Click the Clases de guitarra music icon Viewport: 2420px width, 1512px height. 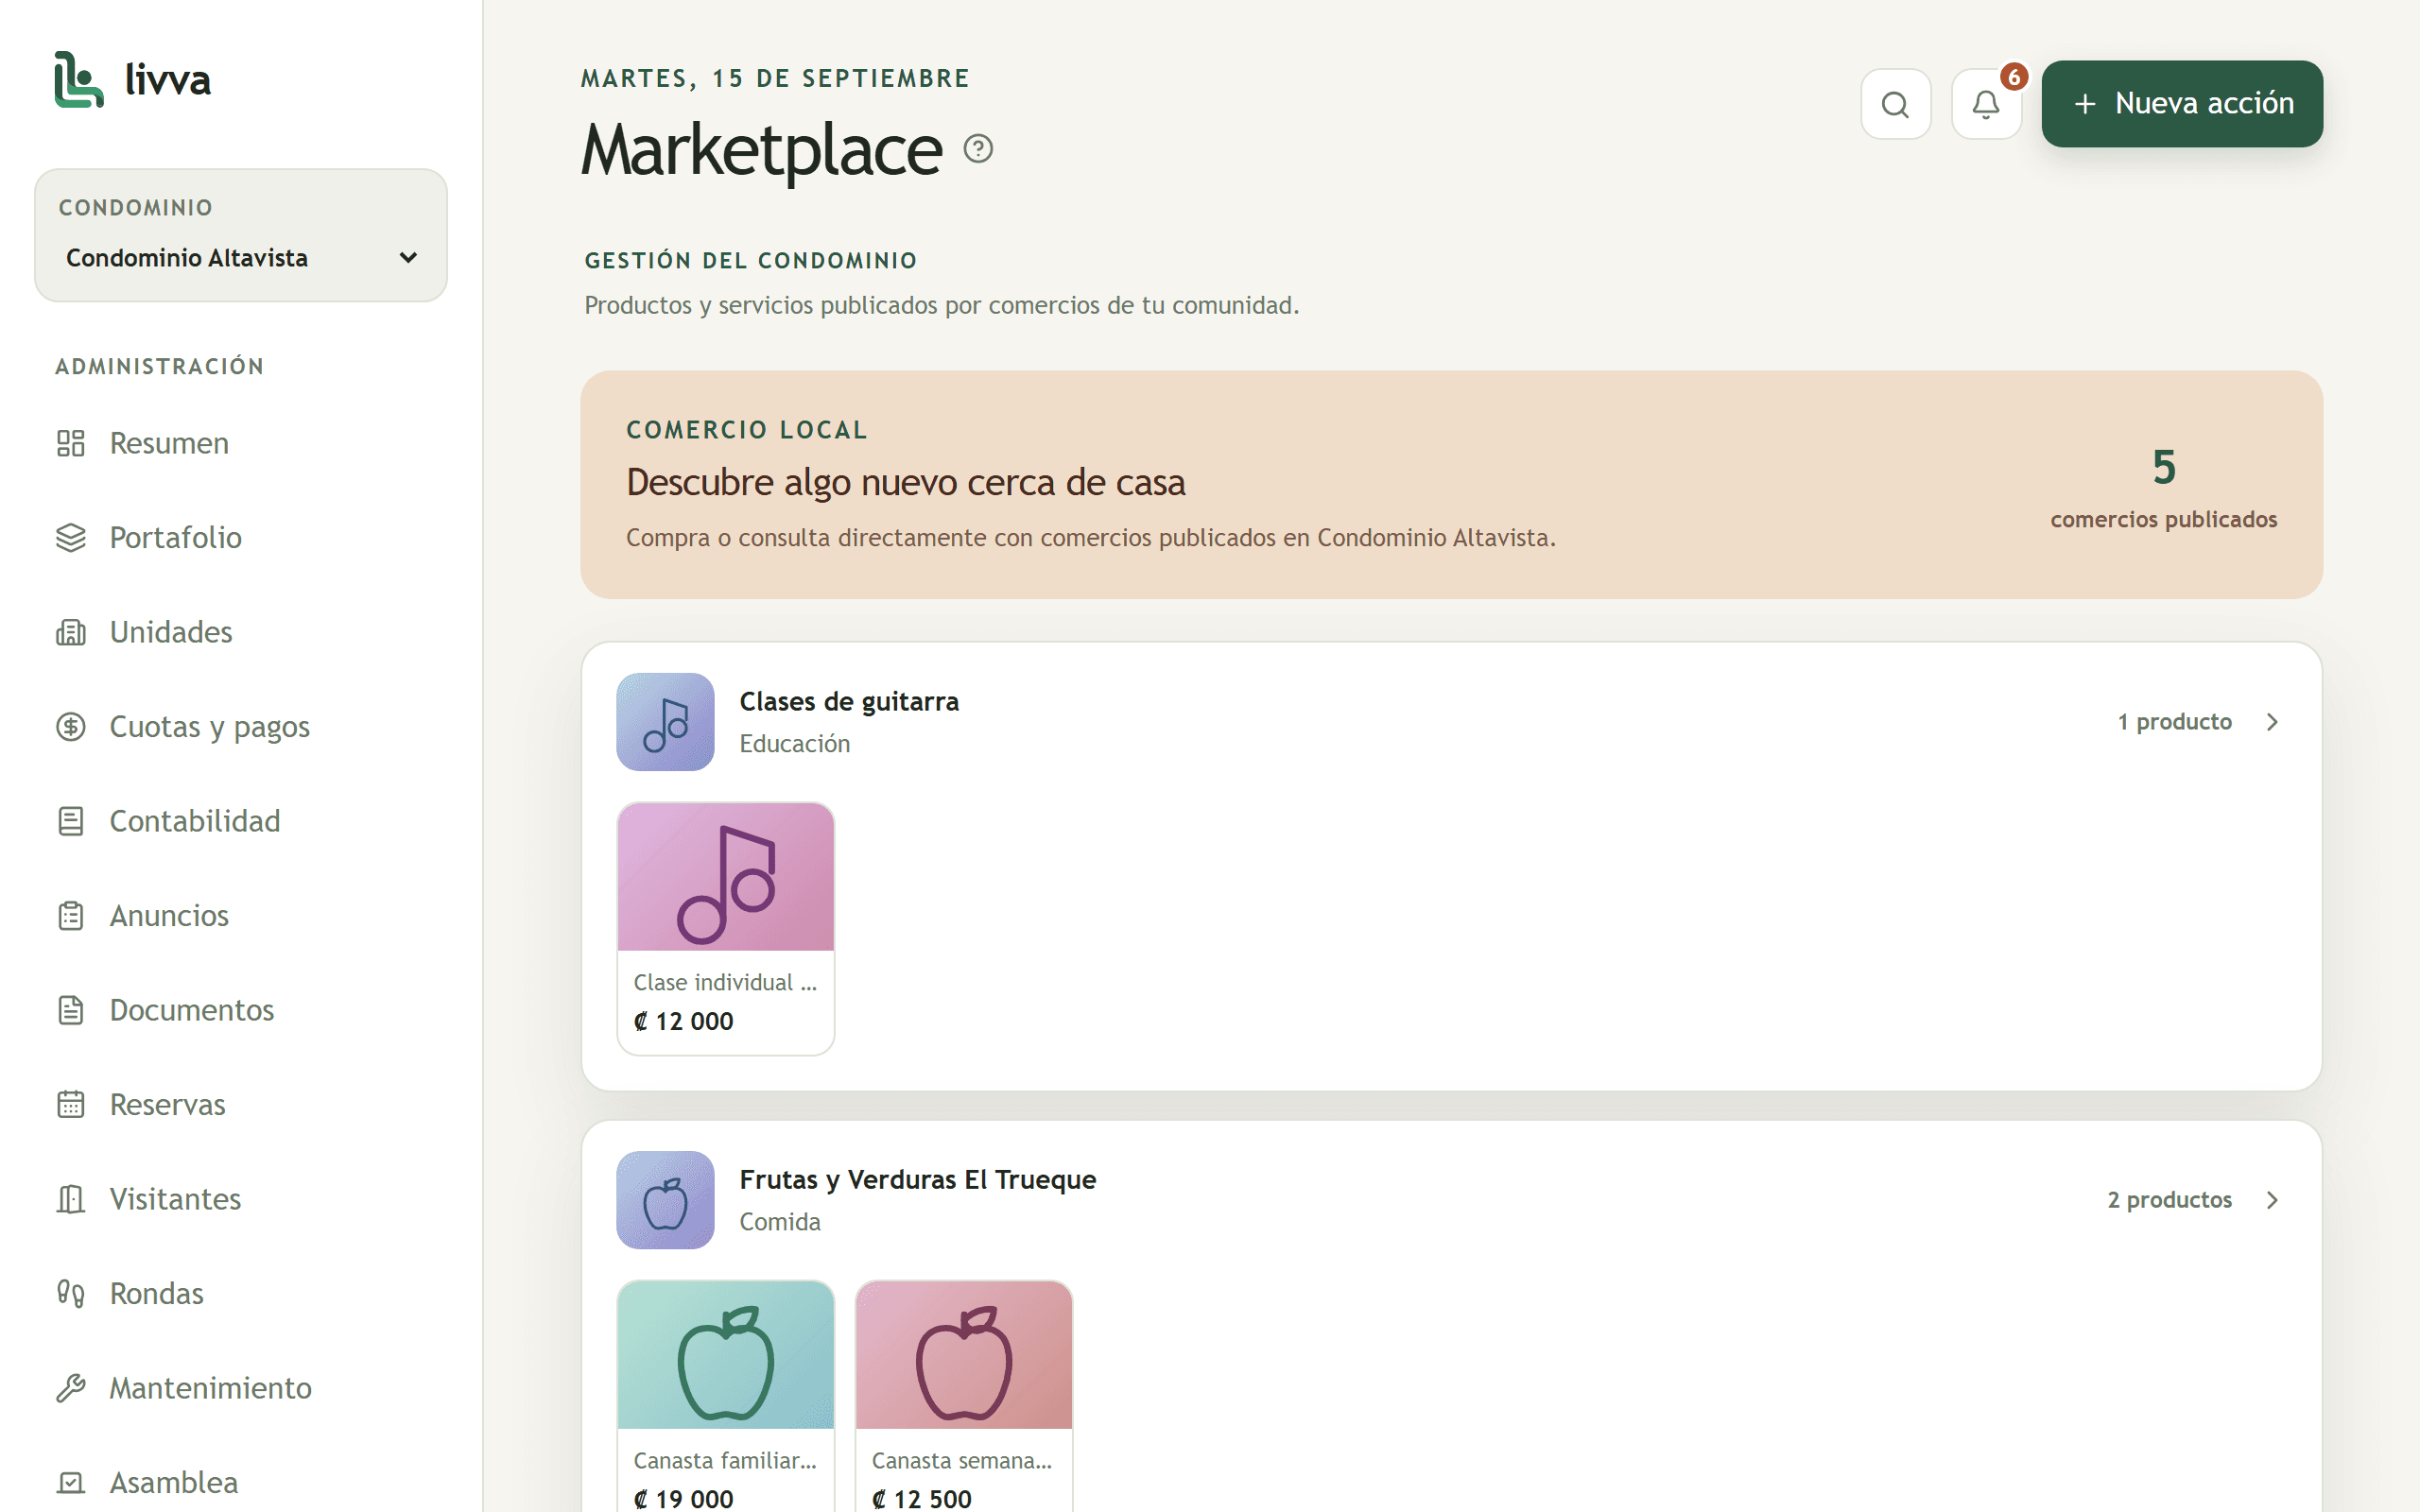coord(665,722)
